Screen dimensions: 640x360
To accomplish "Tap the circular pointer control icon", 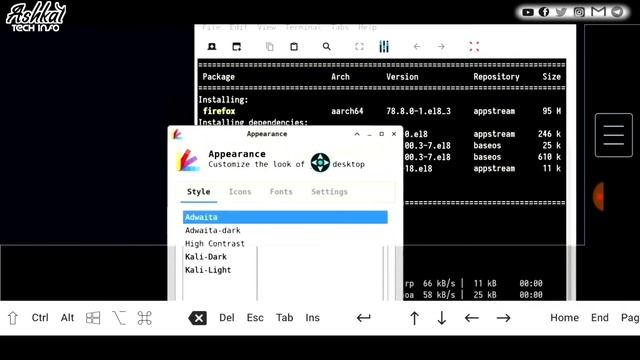I will [x=320, y=162].
